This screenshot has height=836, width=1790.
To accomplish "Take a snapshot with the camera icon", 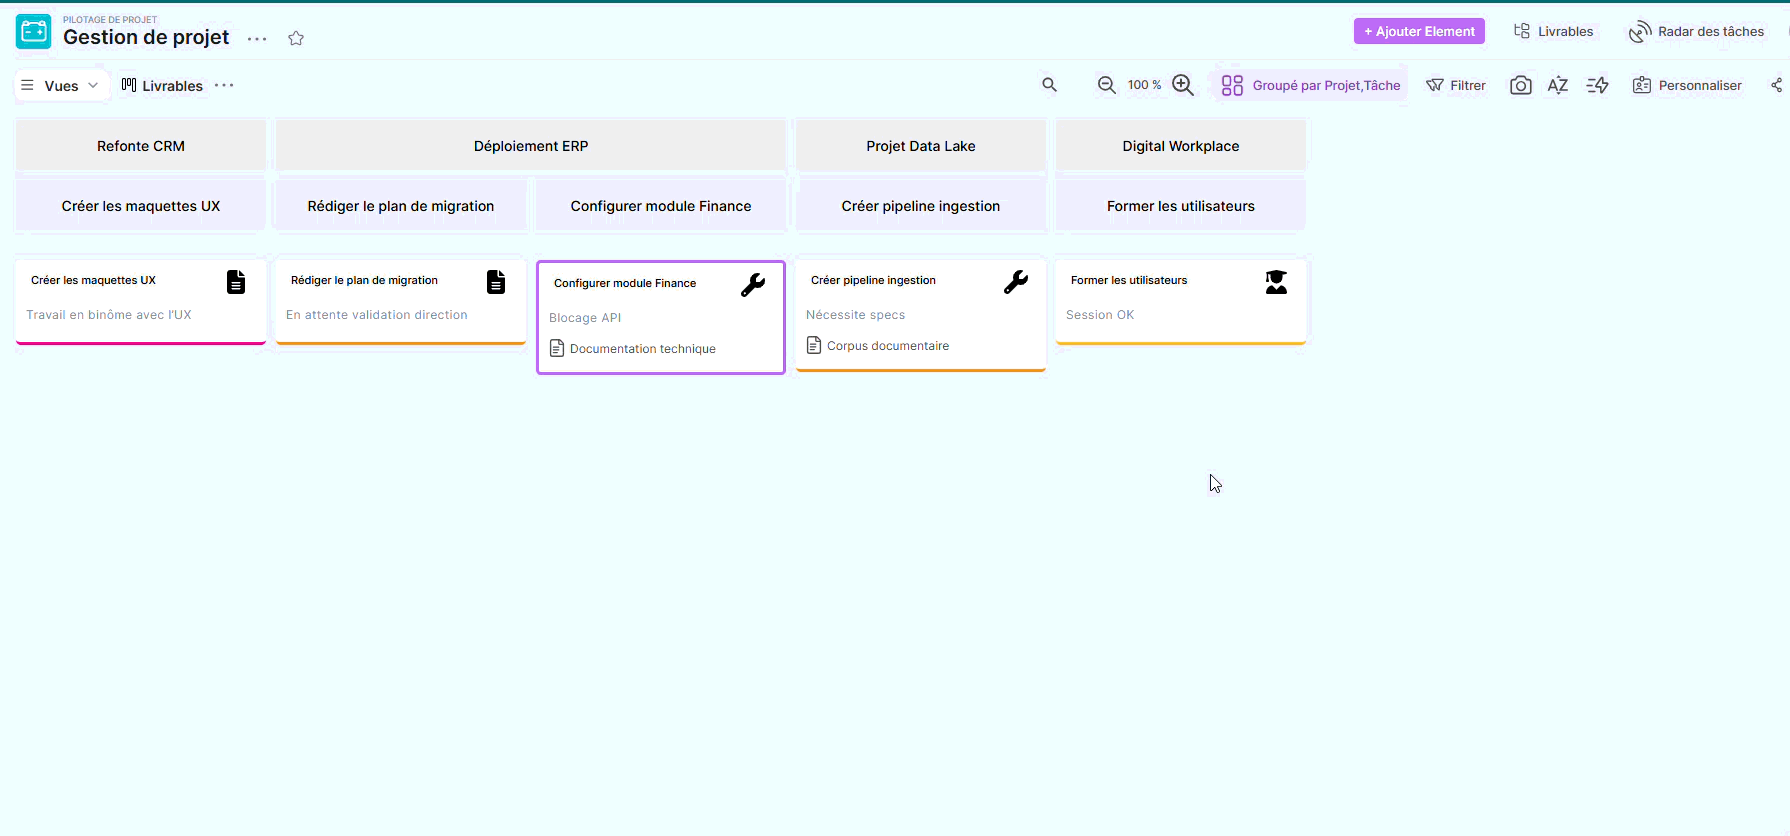I will (x=1520, y=85).
